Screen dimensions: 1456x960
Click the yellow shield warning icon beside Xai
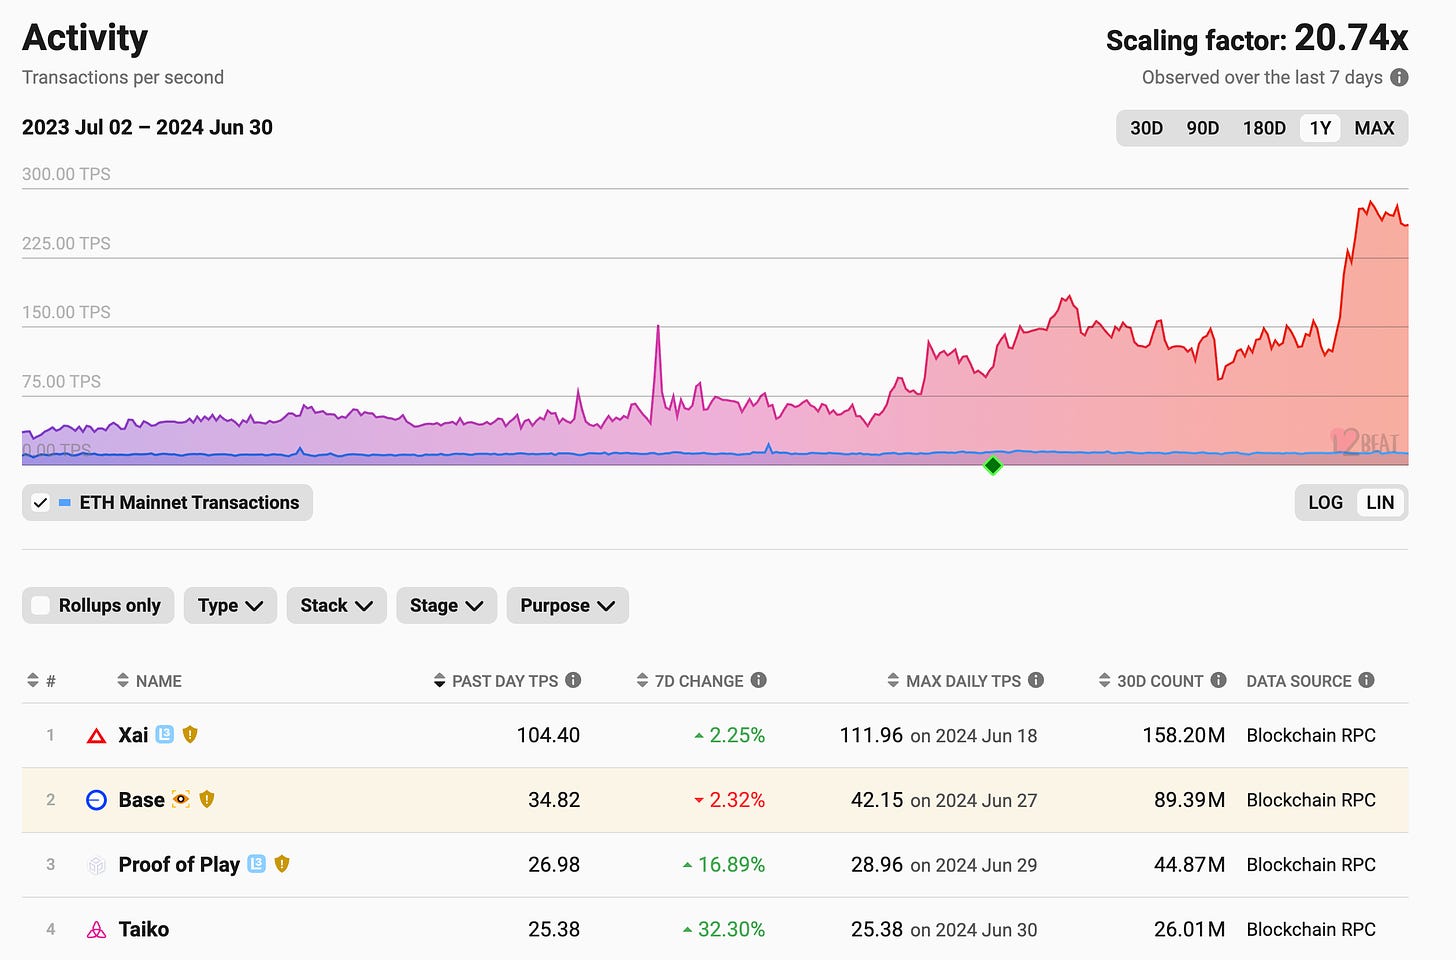tap(190, 735)
